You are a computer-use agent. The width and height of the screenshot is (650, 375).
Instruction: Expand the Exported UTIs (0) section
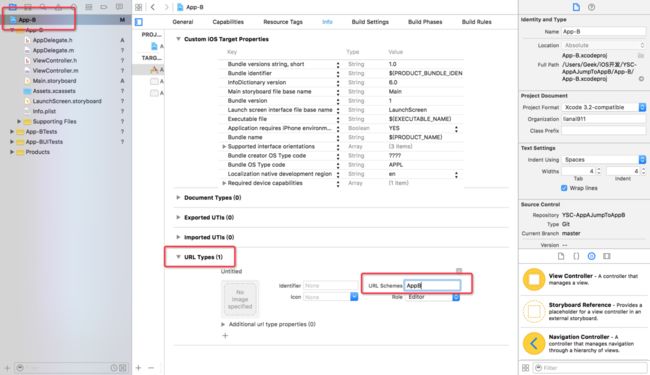tap(178, 218)
